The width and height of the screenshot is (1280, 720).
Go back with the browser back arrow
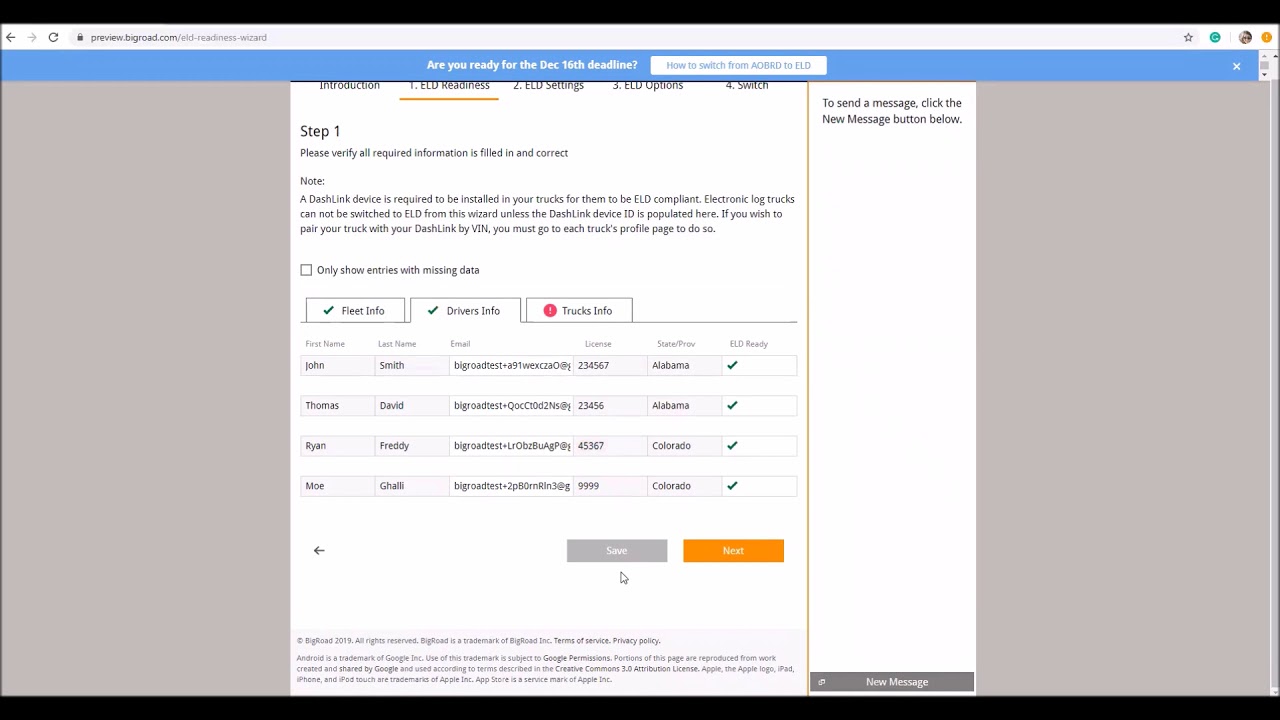(11, 37)
